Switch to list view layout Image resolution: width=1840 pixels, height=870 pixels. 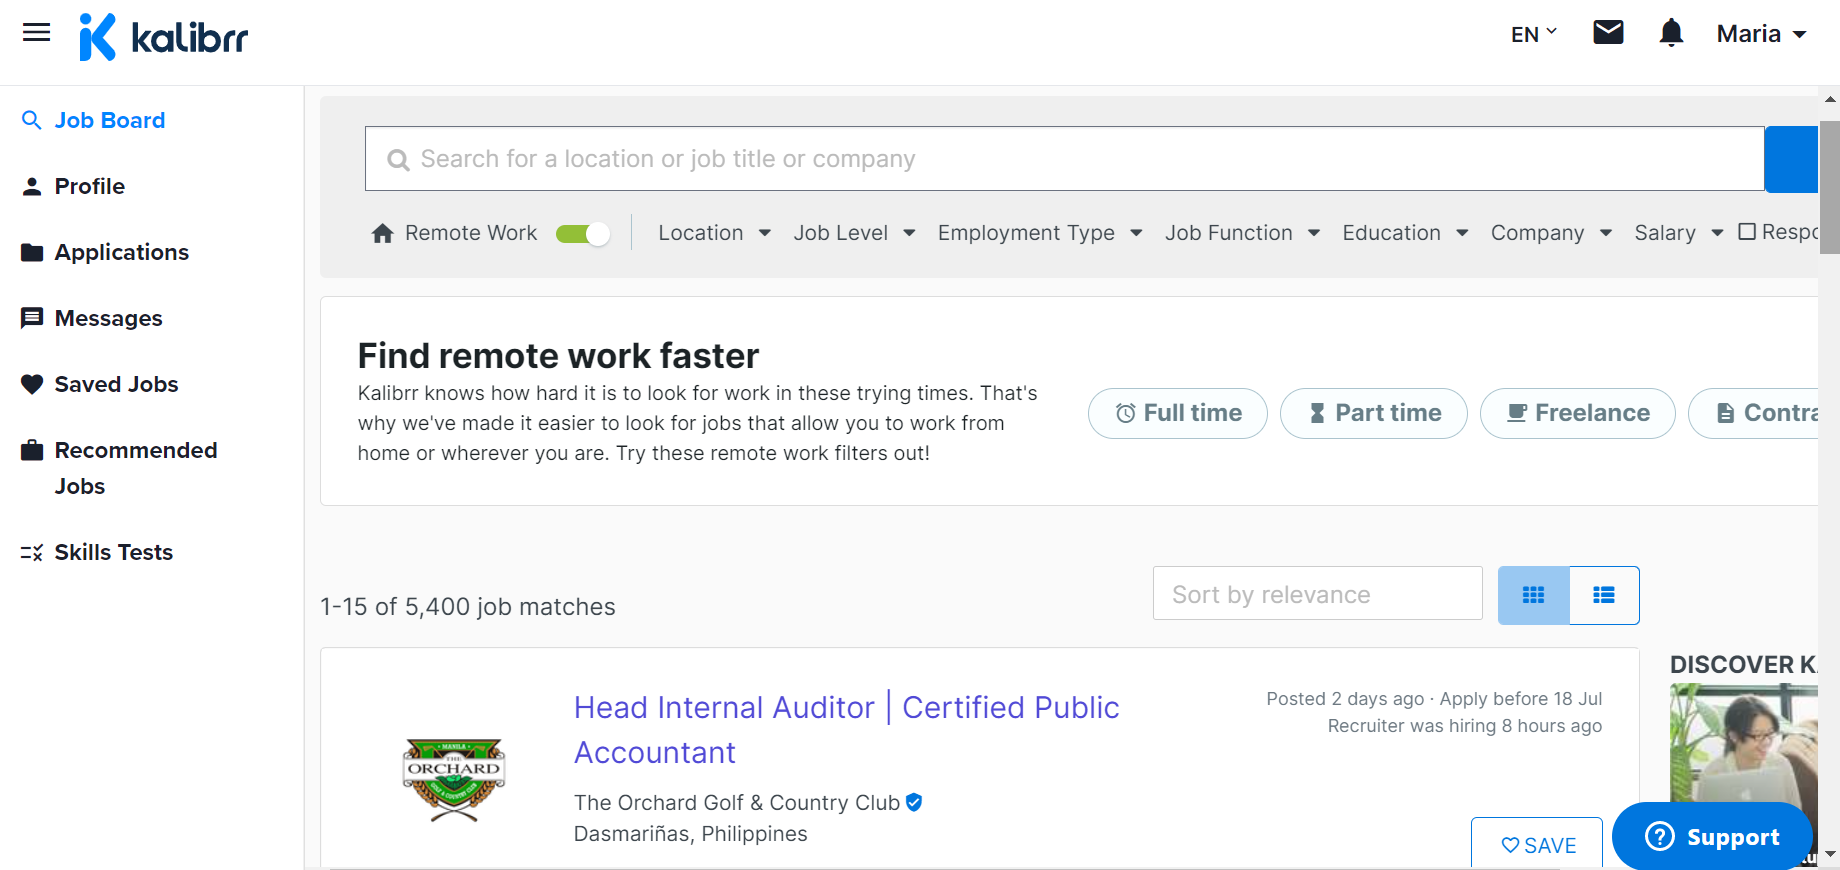click(1604, 595)
